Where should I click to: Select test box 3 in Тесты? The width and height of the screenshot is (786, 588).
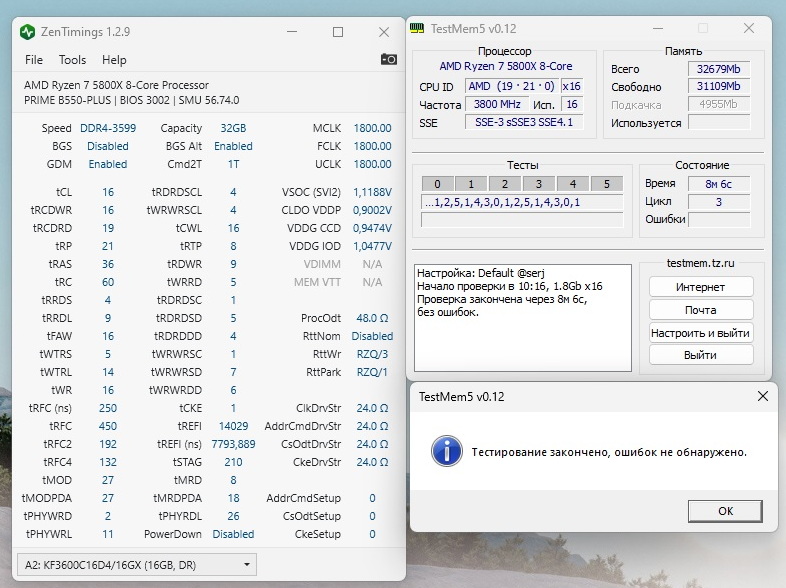click(x=539, y=184)
